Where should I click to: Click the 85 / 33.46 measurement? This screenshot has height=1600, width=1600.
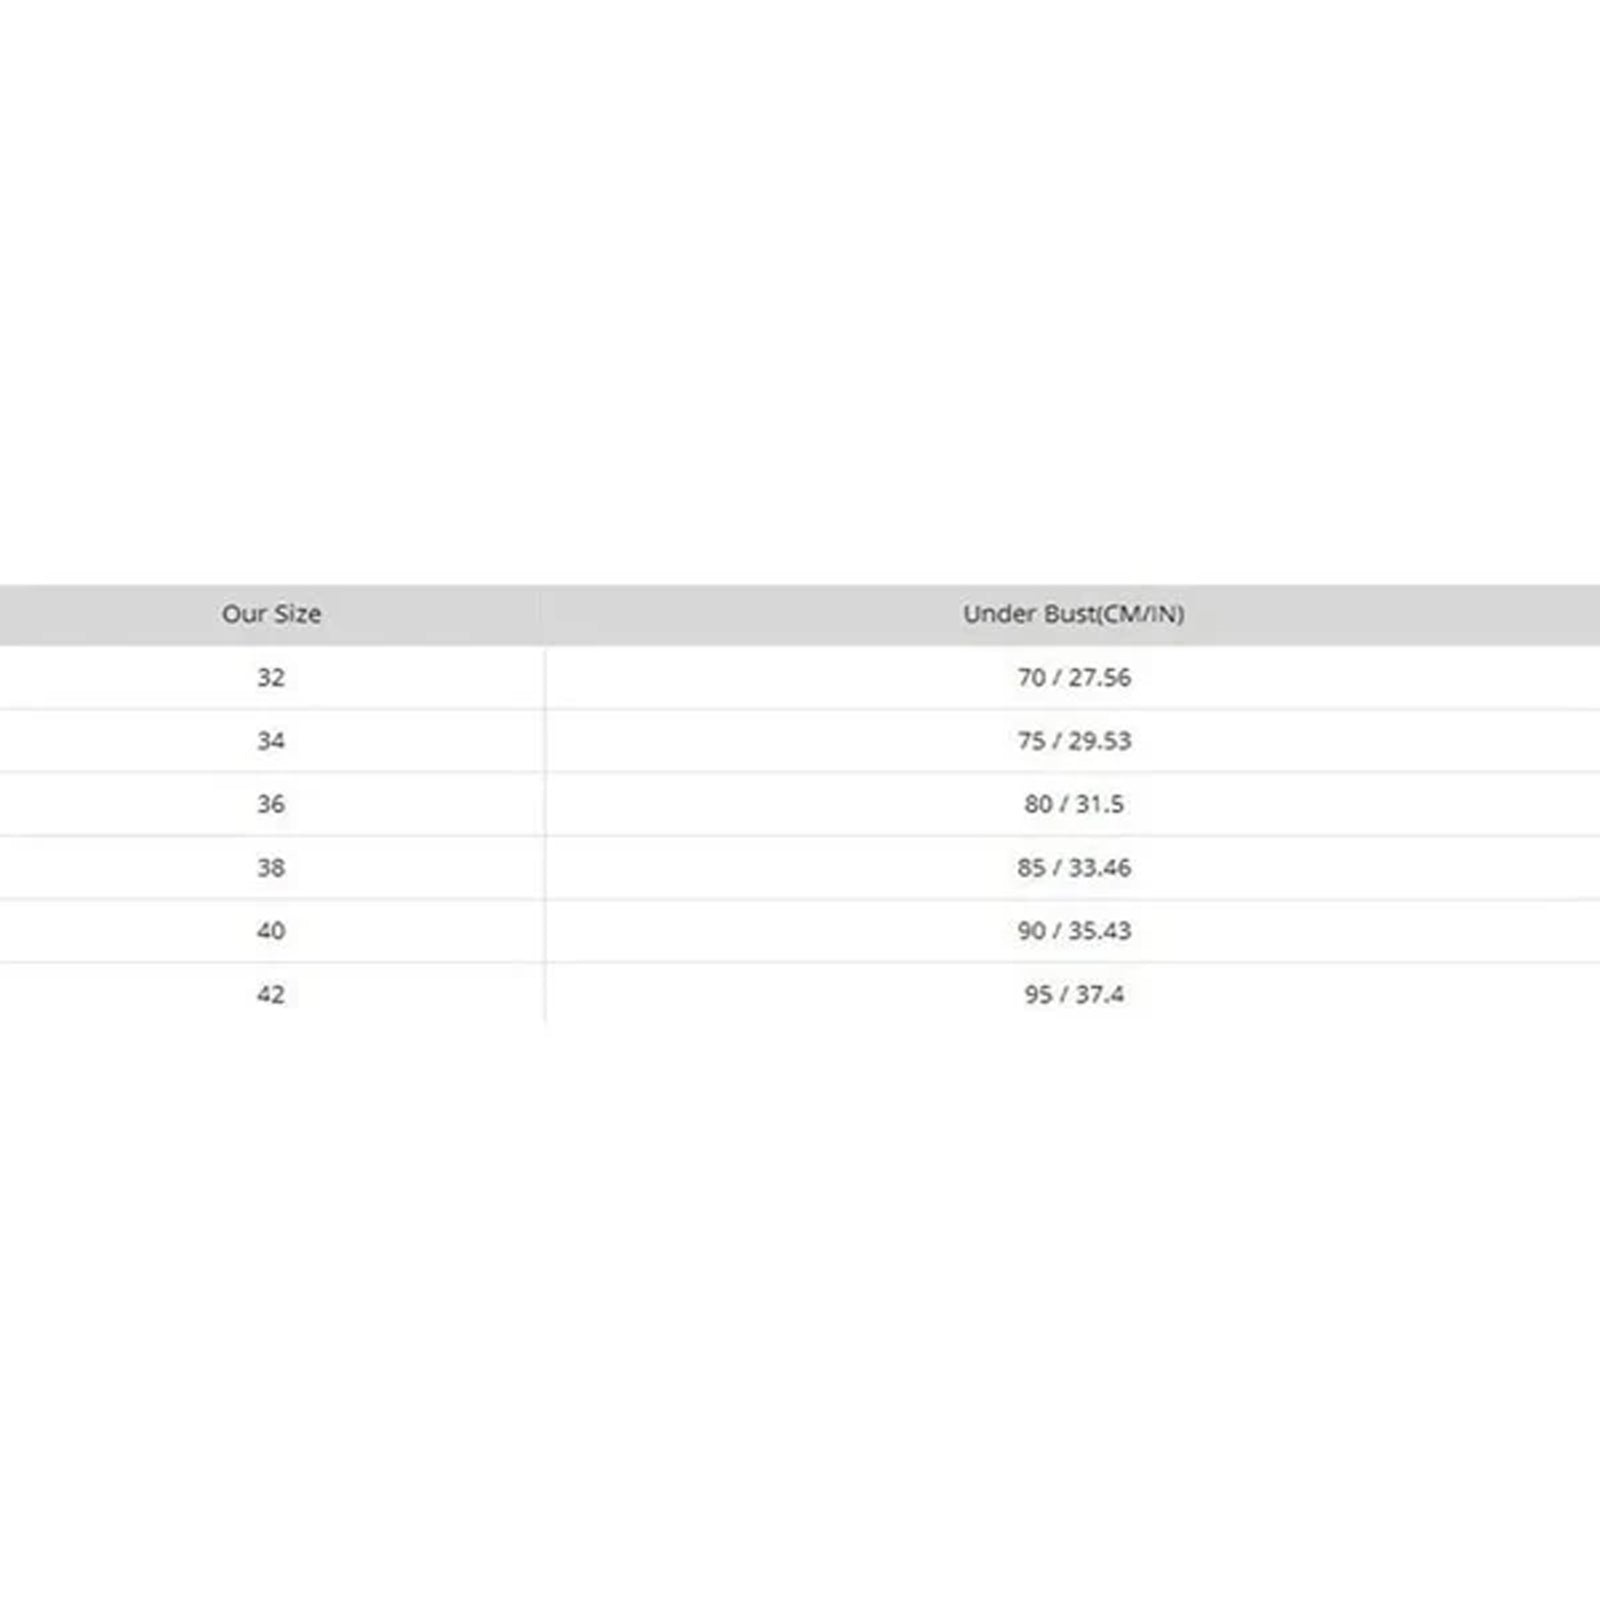click(x=1074, y=867)
